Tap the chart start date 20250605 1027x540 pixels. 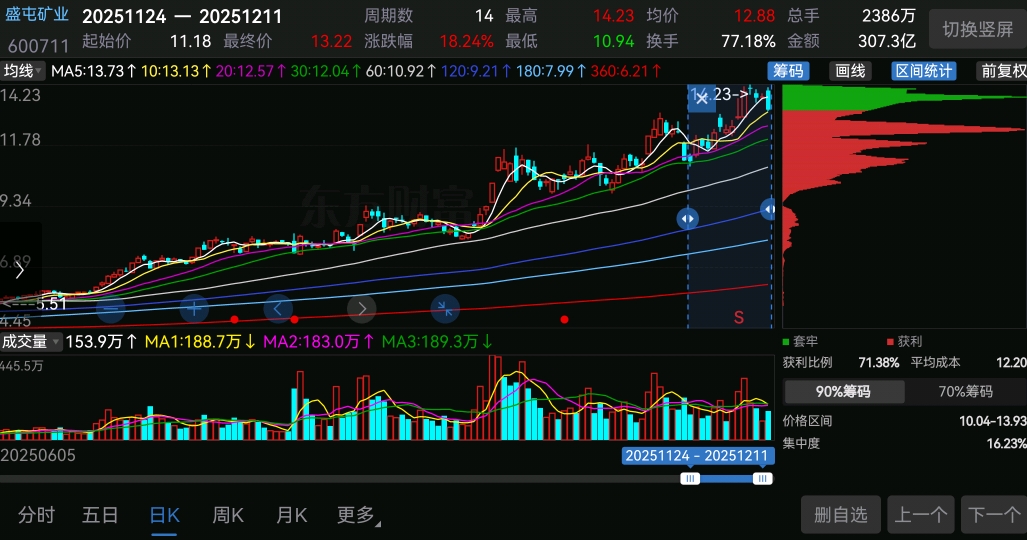tap(38, 455)
